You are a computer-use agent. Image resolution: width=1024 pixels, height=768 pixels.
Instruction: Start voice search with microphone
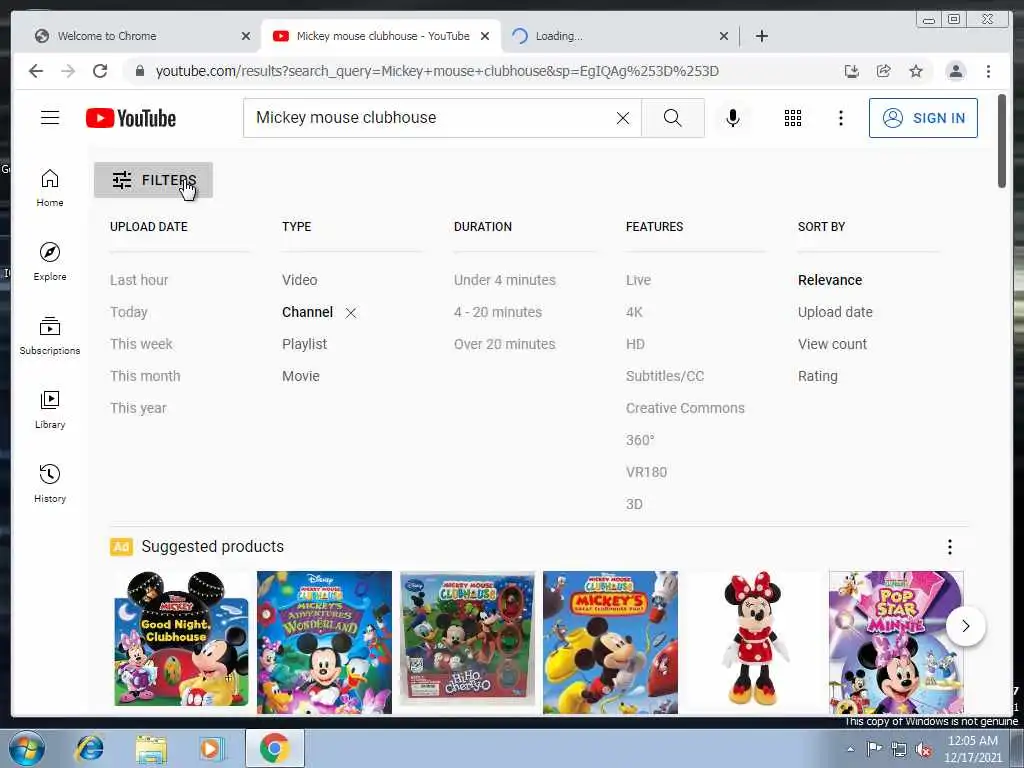point(733,118)
